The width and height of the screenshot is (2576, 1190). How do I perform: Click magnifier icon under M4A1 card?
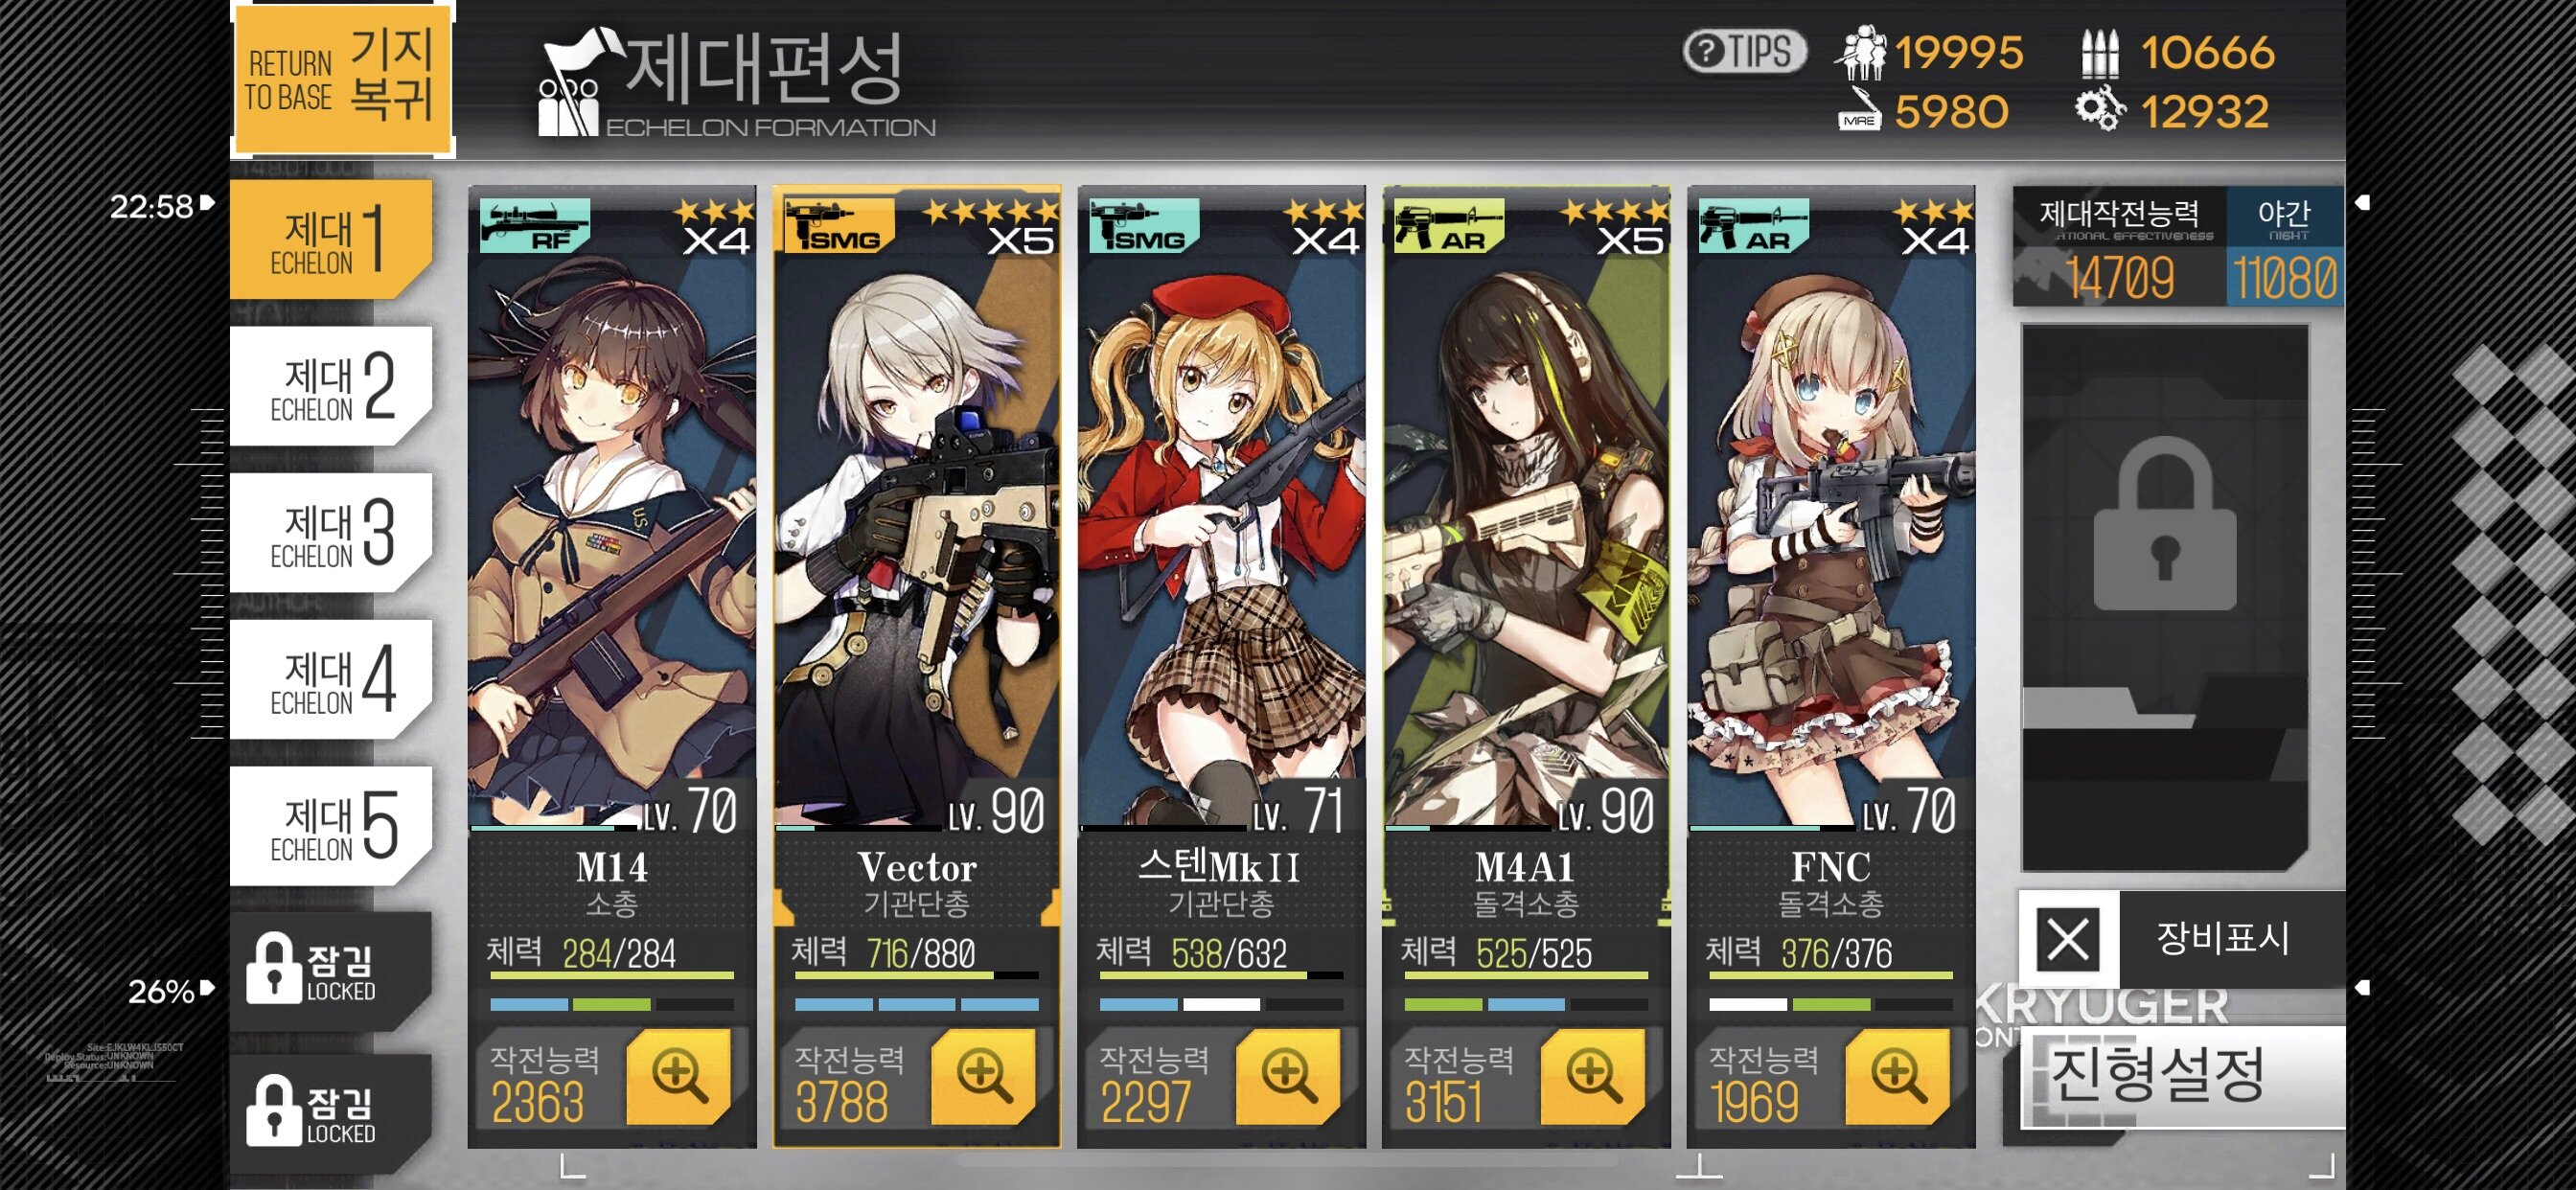1594,1077
